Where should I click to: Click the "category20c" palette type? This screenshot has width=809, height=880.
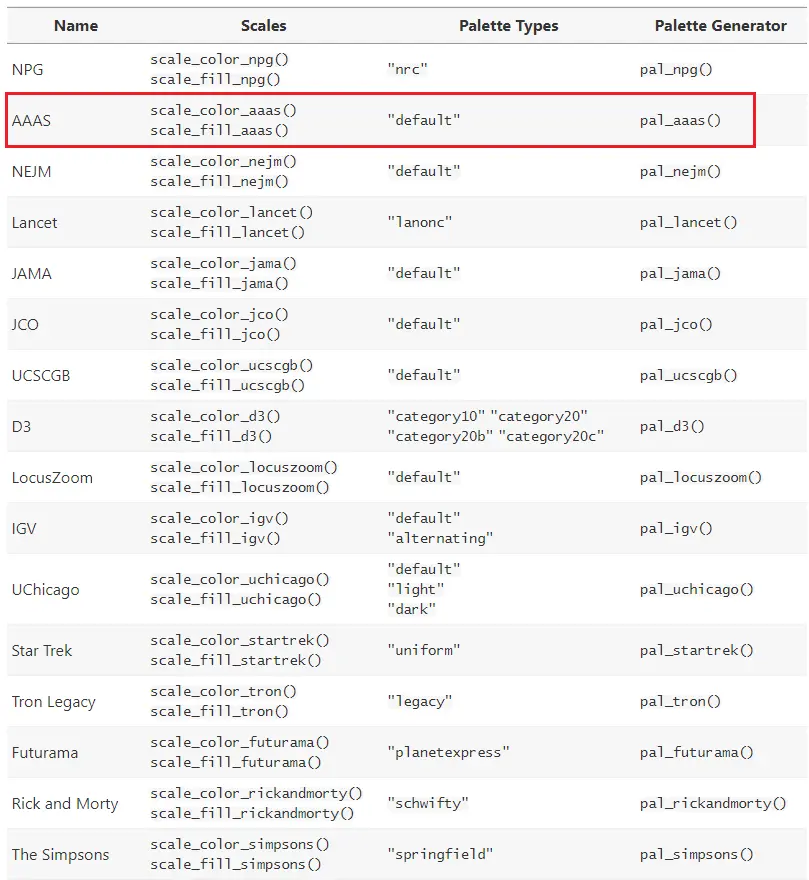(x=551, y=437)
